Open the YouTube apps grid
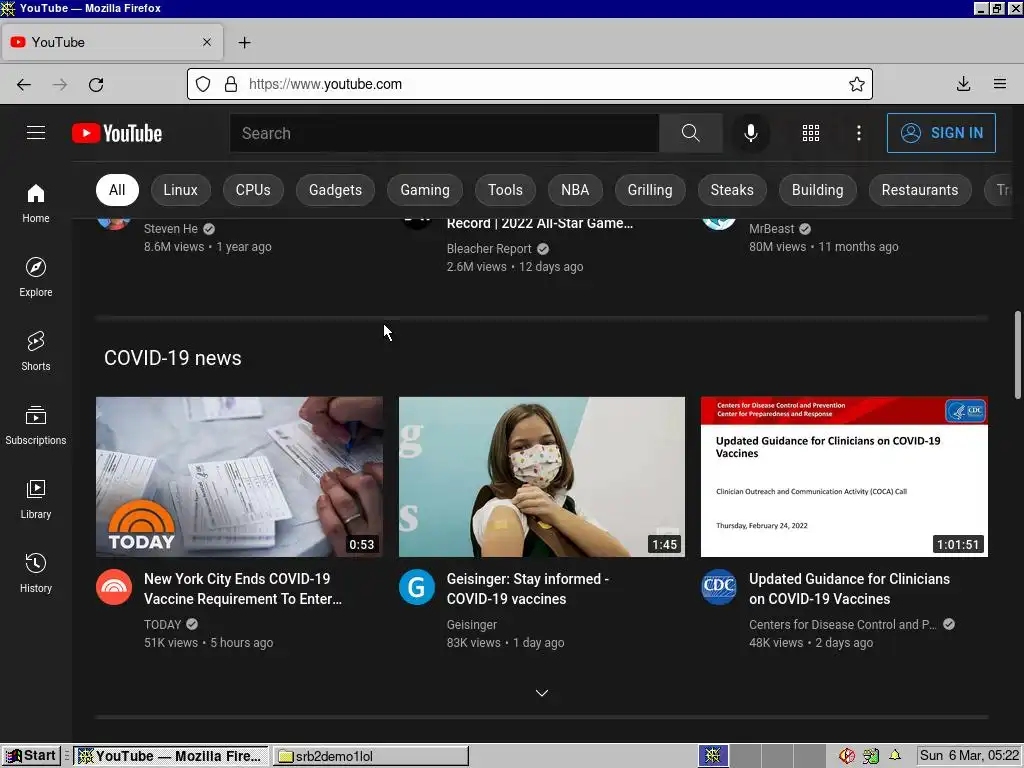The image size is (1024, 768). [x=810, y=133]
